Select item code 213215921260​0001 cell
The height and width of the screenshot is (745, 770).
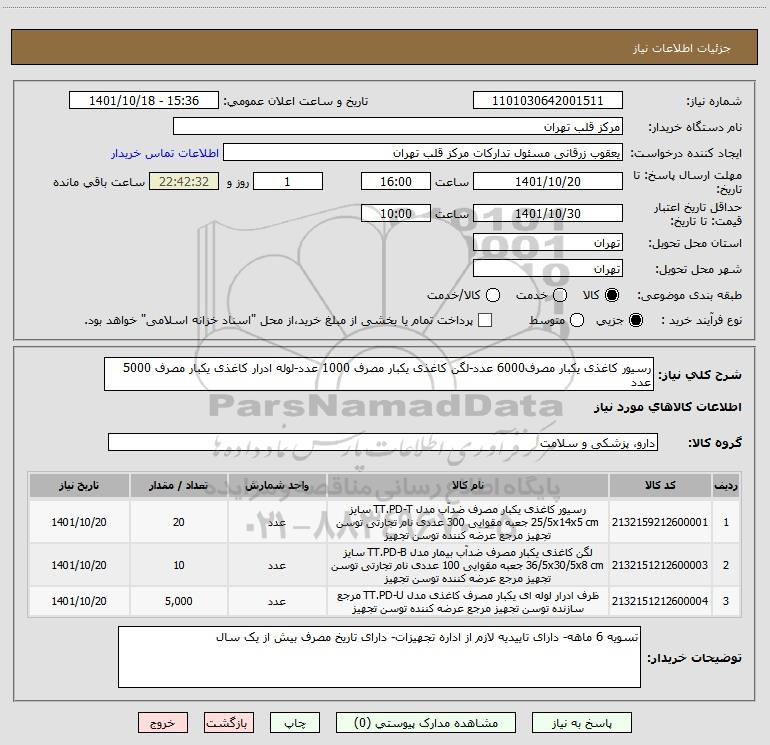[x=660, y=522]
